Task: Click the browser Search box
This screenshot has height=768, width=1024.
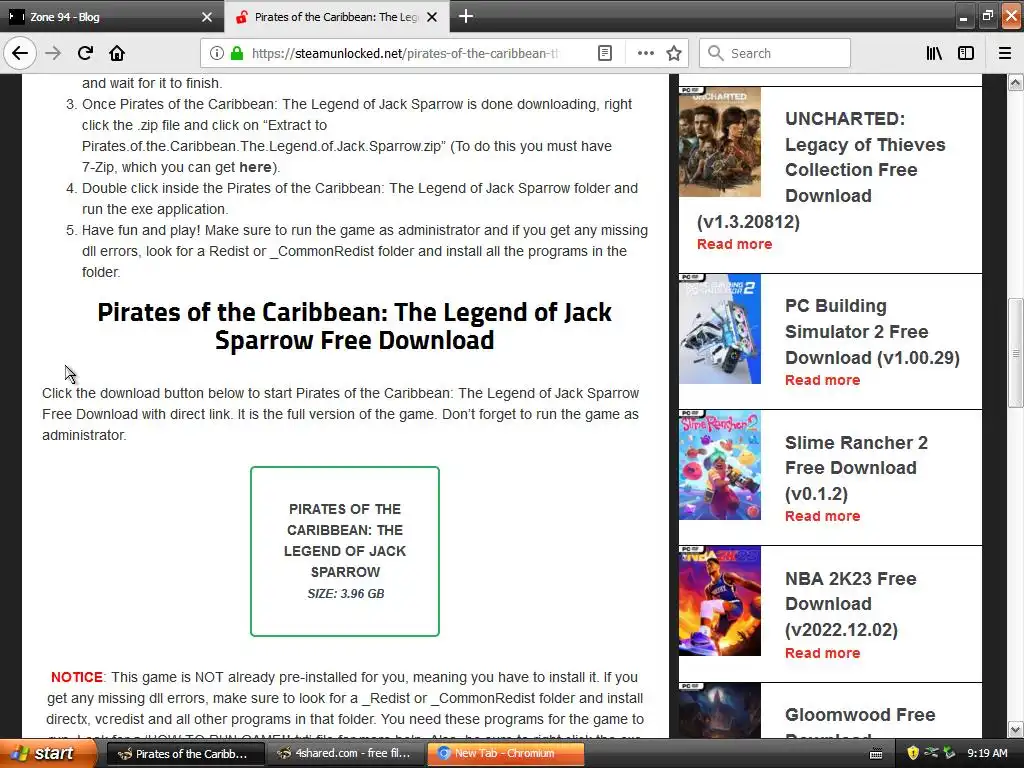Action: 775,53
